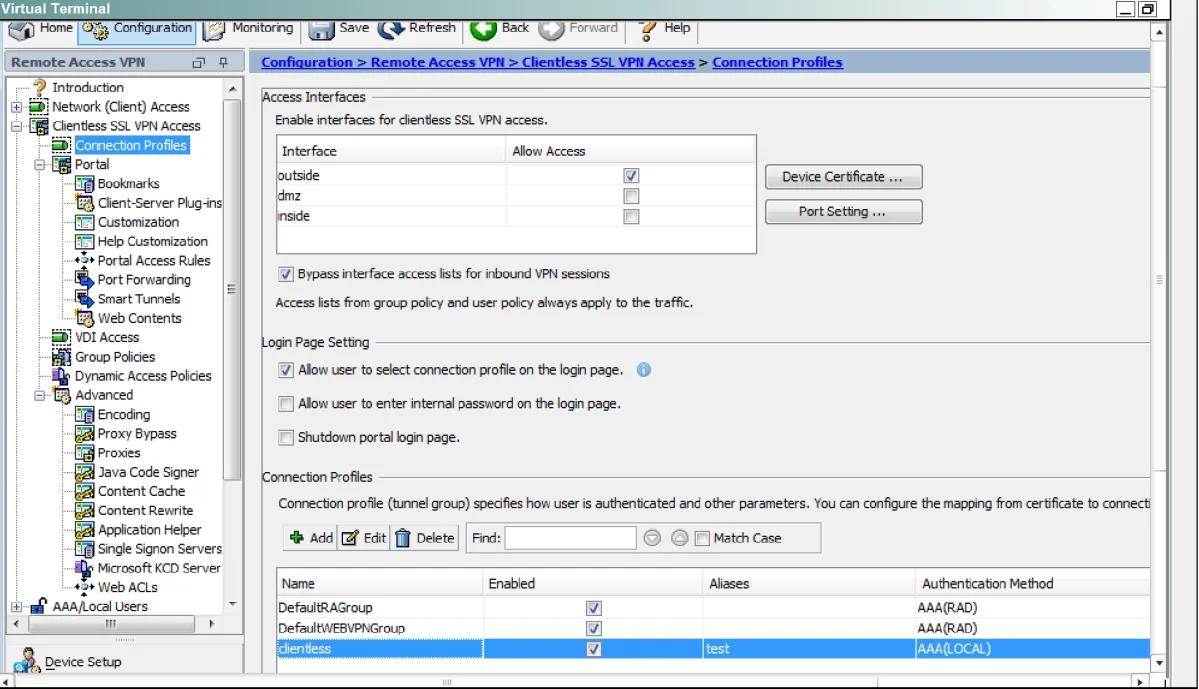This screenshot has height=689, width=1199.
Task: Click the Port Setting button
Action: coord(843,212)
